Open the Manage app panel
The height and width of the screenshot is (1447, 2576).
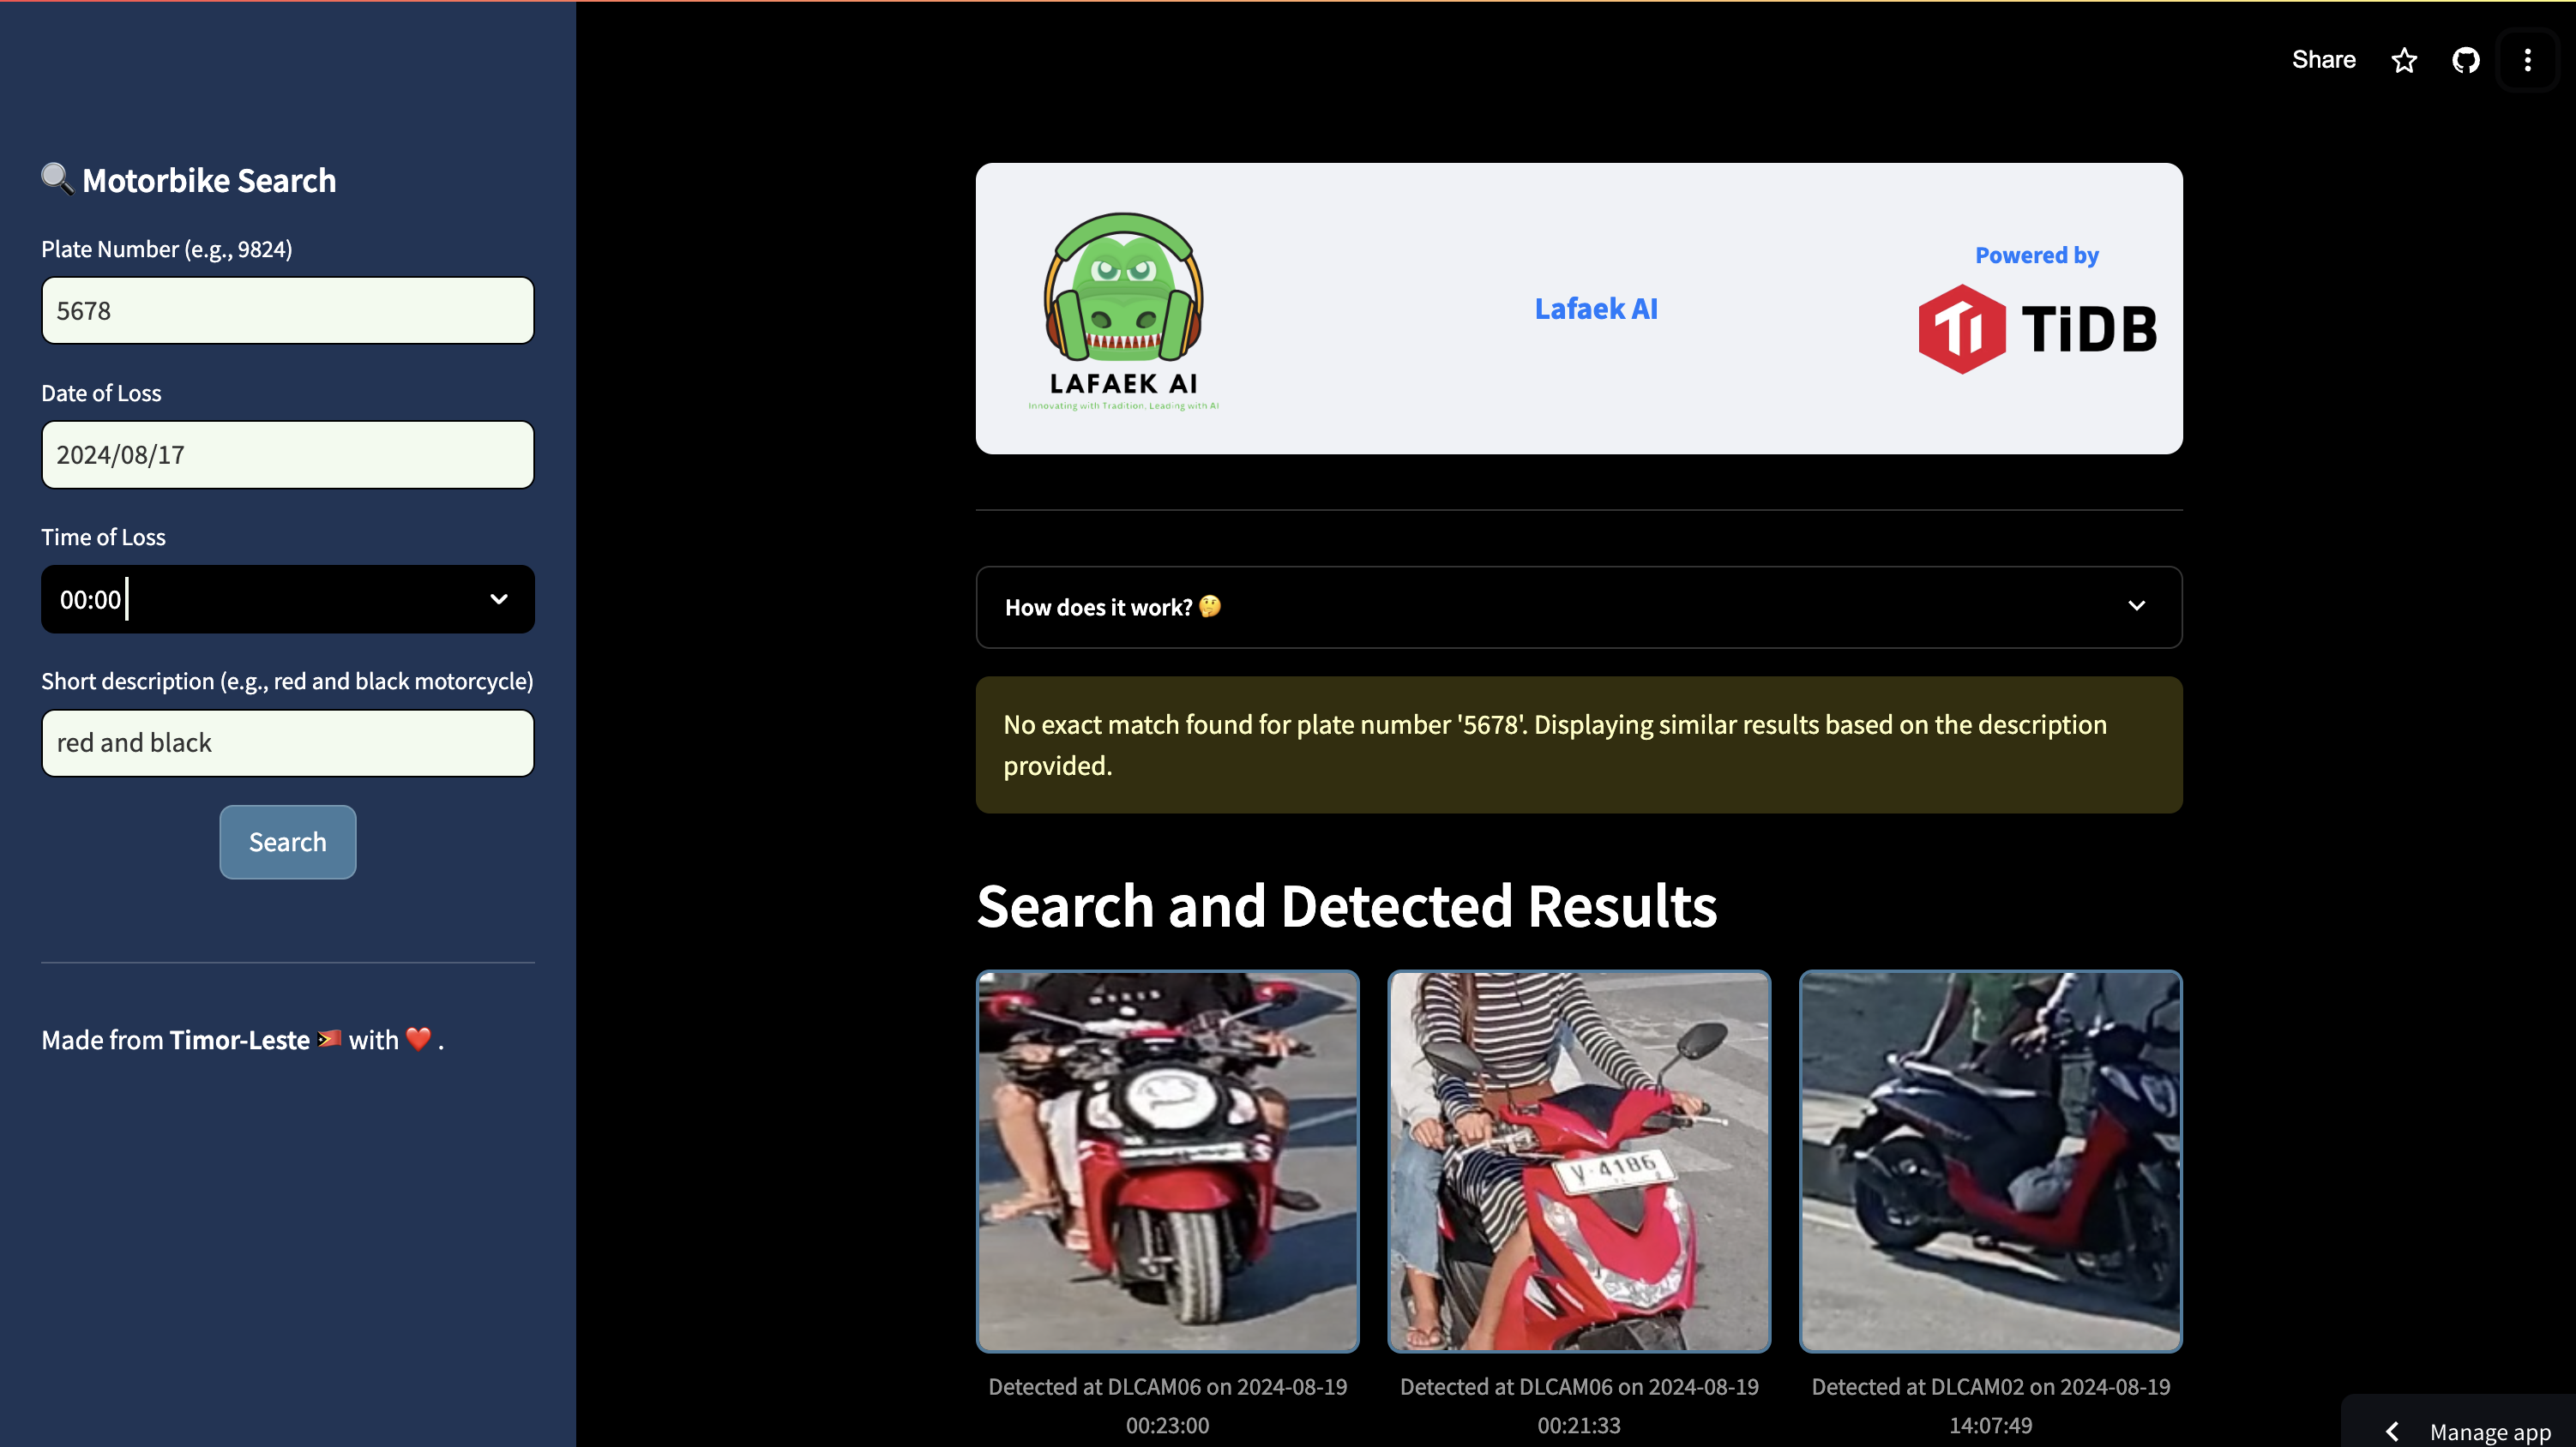[x=2490, y=1431]
